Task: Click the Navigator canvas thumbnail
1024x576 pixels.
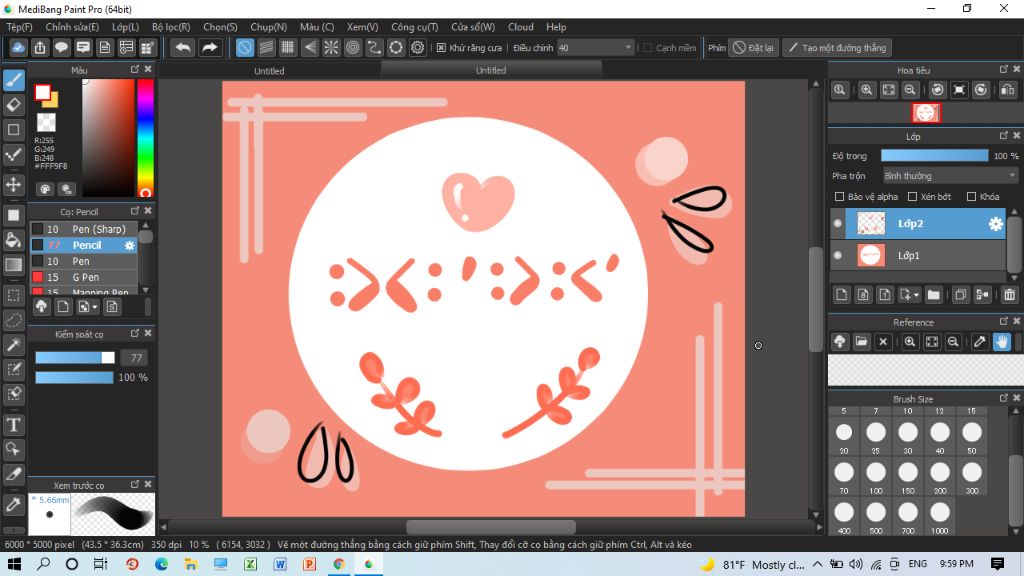Action: [x=925, y=113]
